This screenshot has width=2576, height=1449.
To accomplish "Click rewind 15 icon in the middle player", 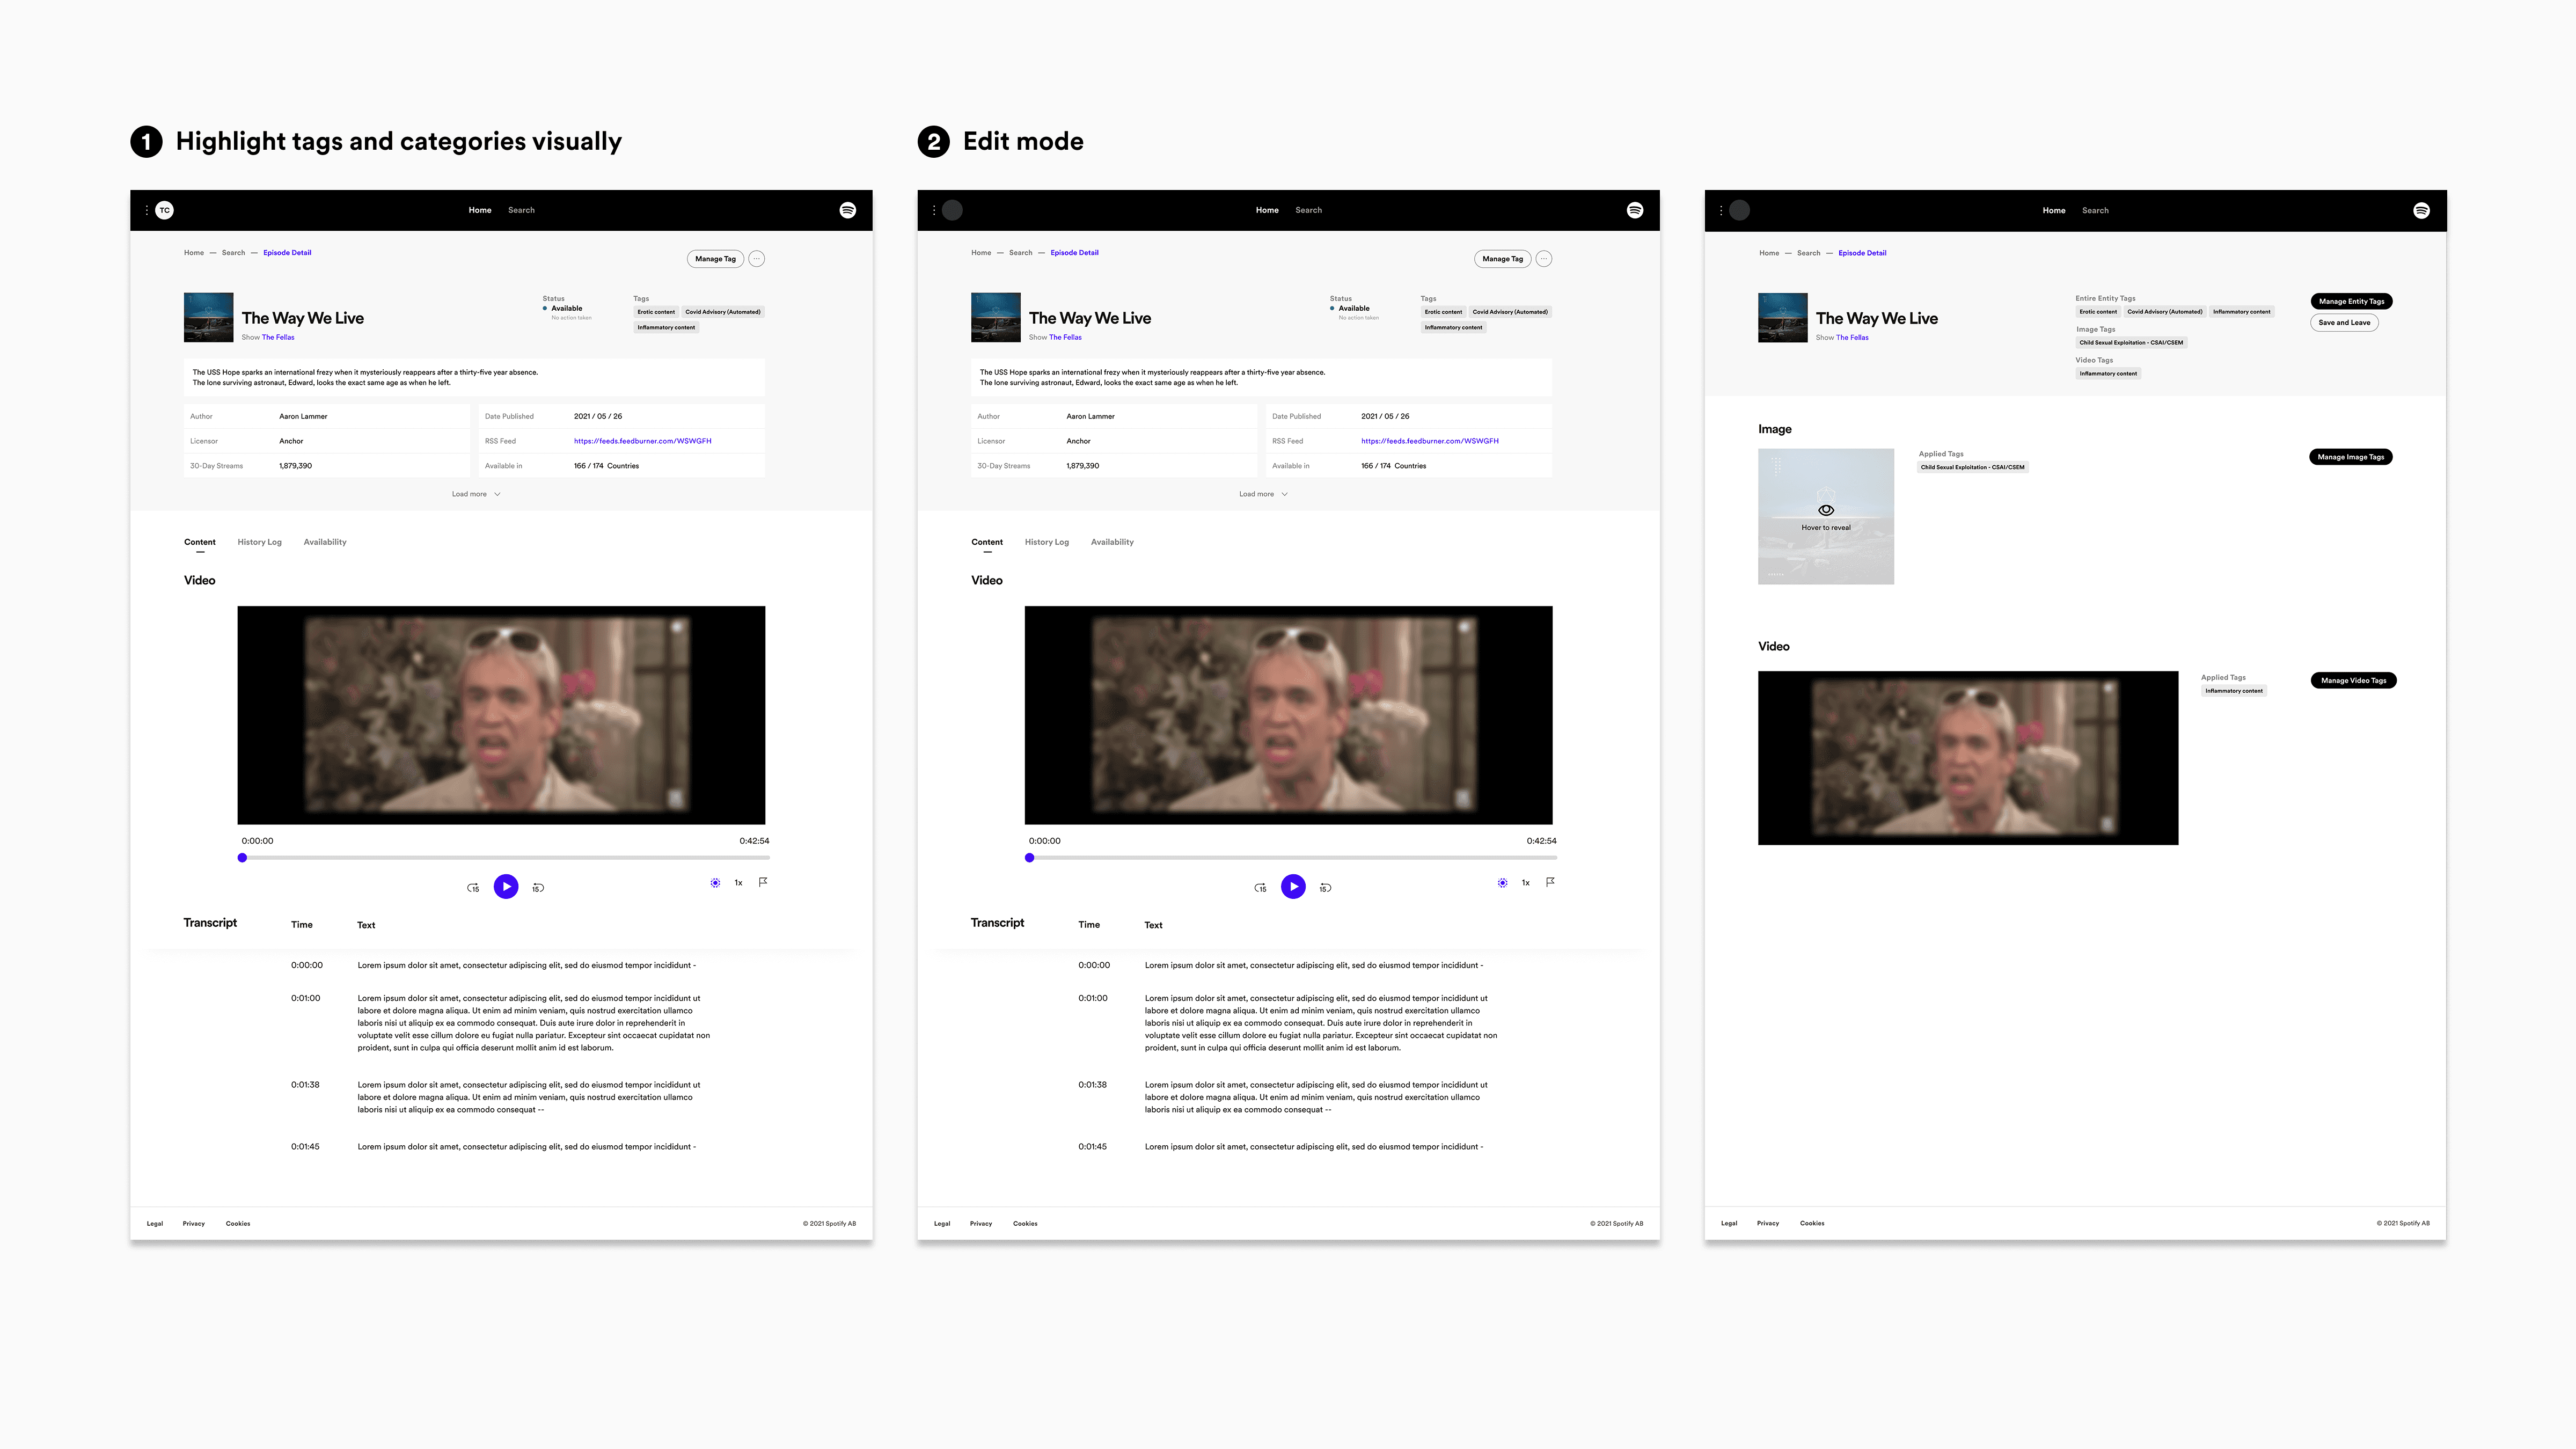I will point(1260,888).
